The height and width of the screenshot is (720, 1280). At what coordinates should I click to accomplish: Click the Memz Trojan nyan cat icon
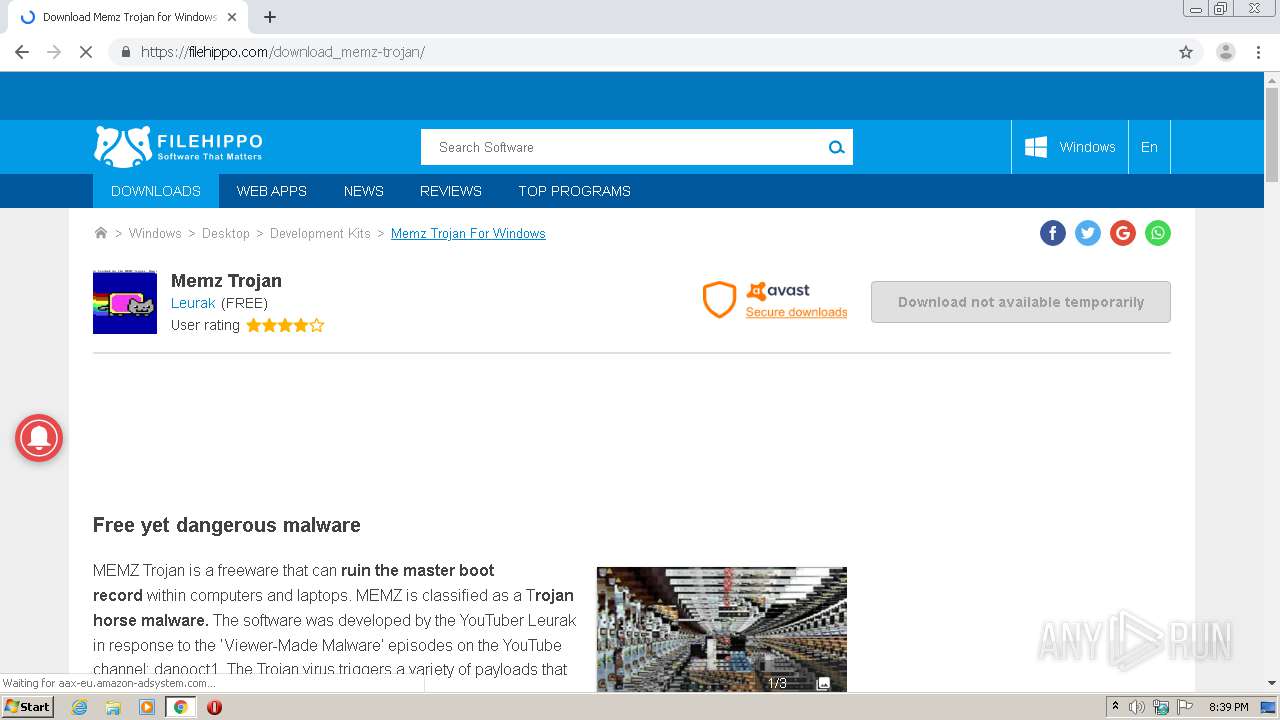point(125,302)
